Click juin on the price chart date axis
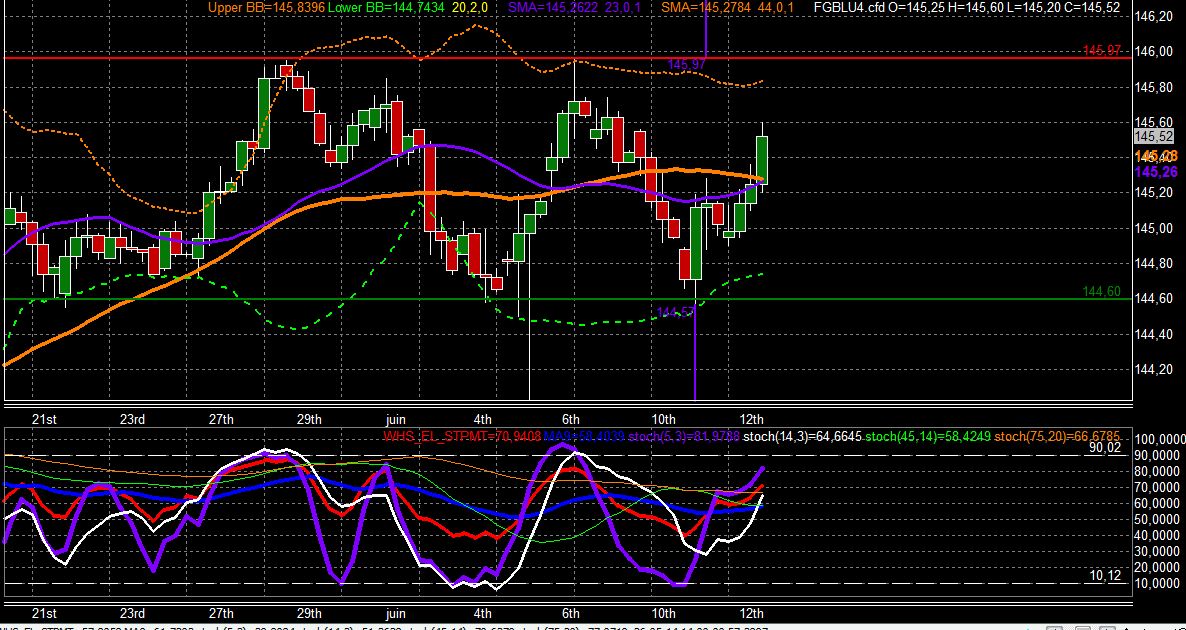Screen dimensions: 1186x630 [x=396, y=420]
